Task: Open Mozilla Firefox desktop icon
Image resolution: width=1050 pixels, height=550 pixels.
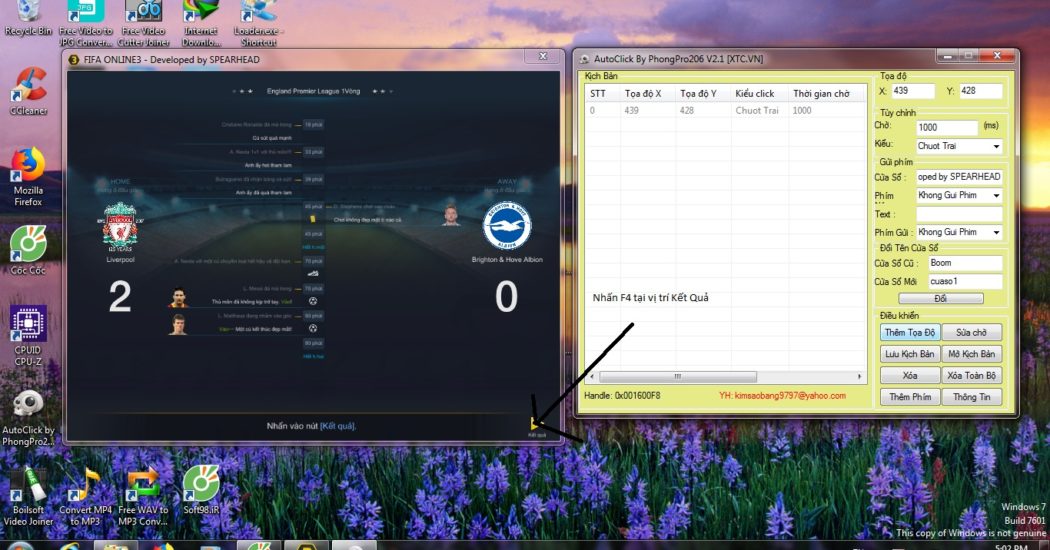Action: pyautogui.click(x=28, y=177)
